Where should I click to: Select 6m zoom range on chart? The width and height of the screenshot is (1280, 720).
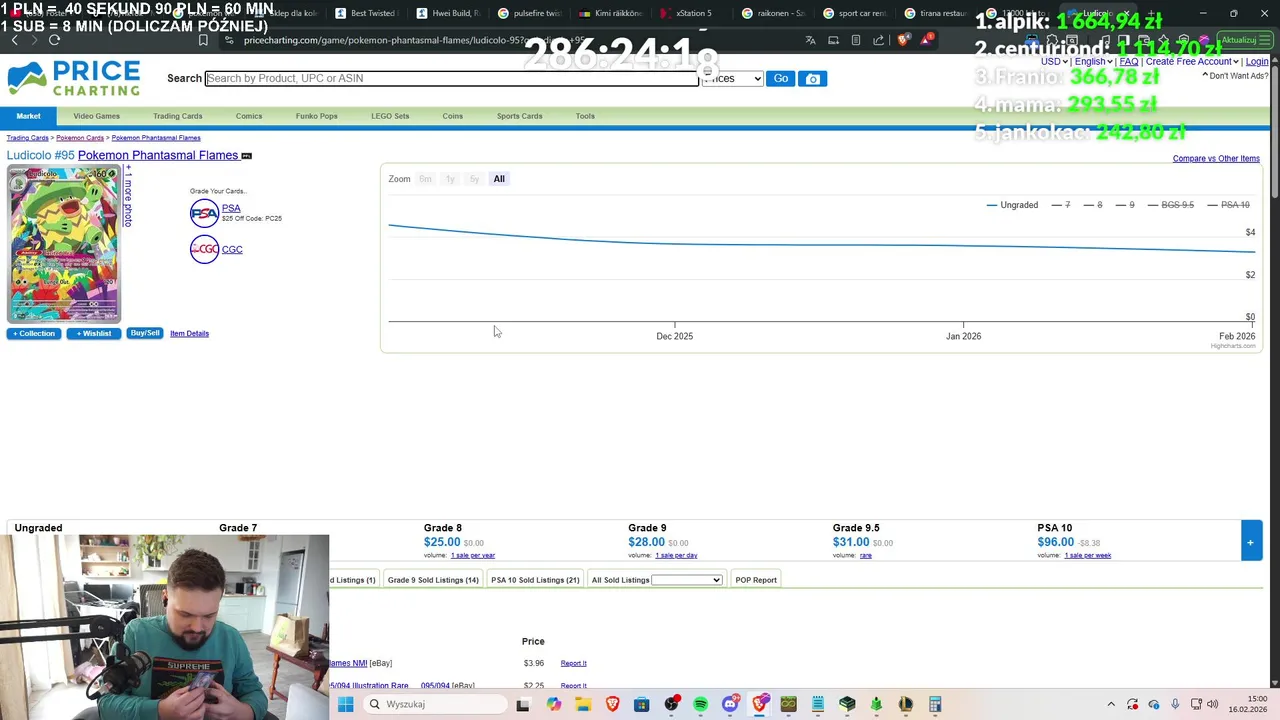[425, 179]
